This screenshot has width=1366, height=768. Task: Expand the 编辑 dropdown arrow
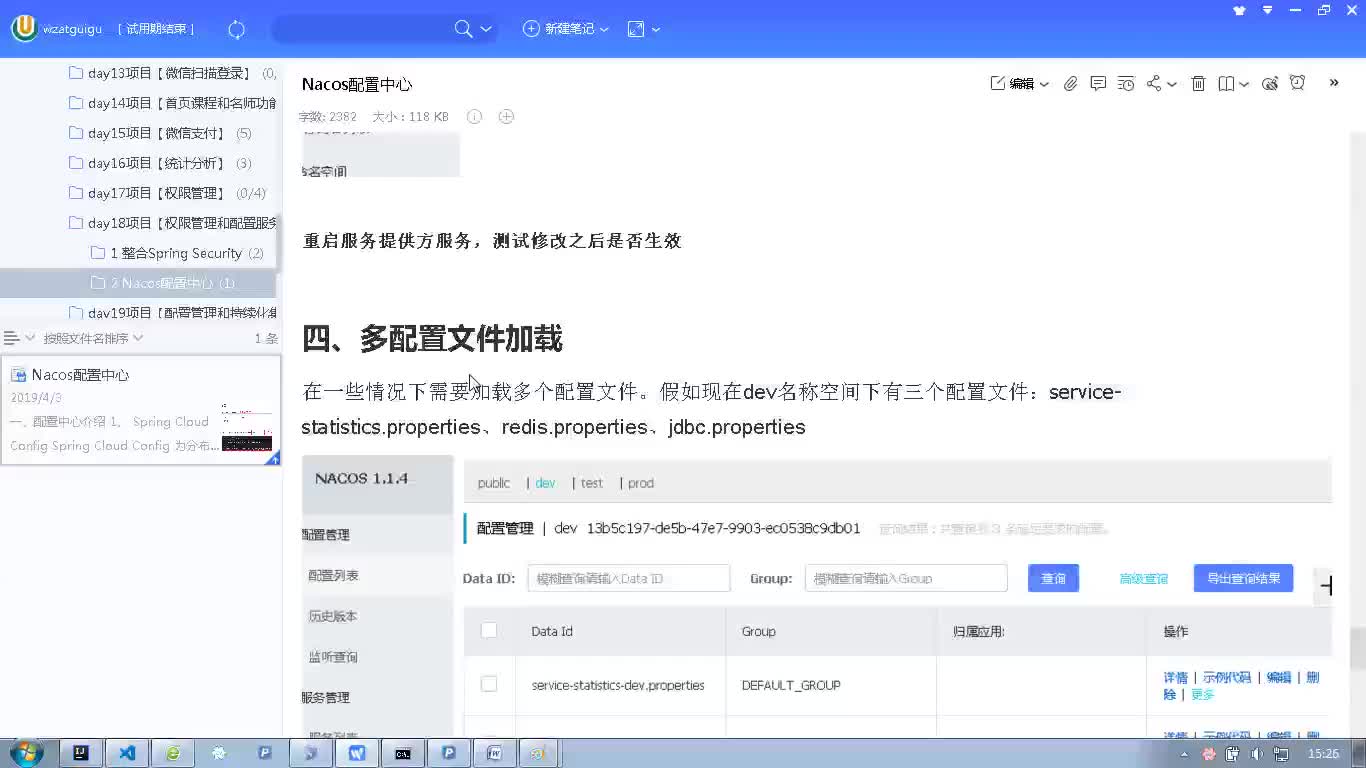tap(1044, 85)
